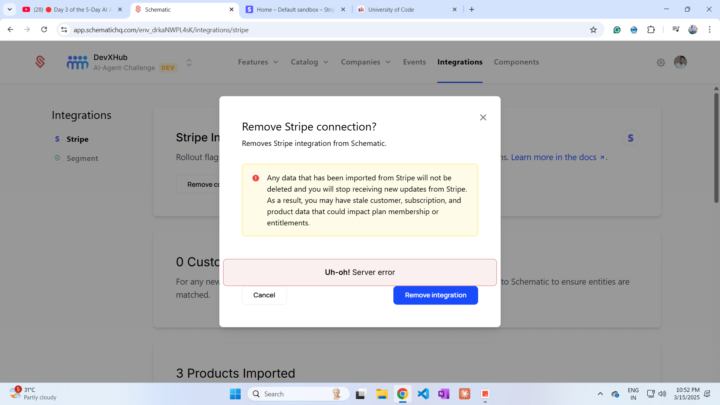Open the Extensions puzzle icon
Image resolution: width=720 pixels, height=405 pixels.
tap(651, 30)
